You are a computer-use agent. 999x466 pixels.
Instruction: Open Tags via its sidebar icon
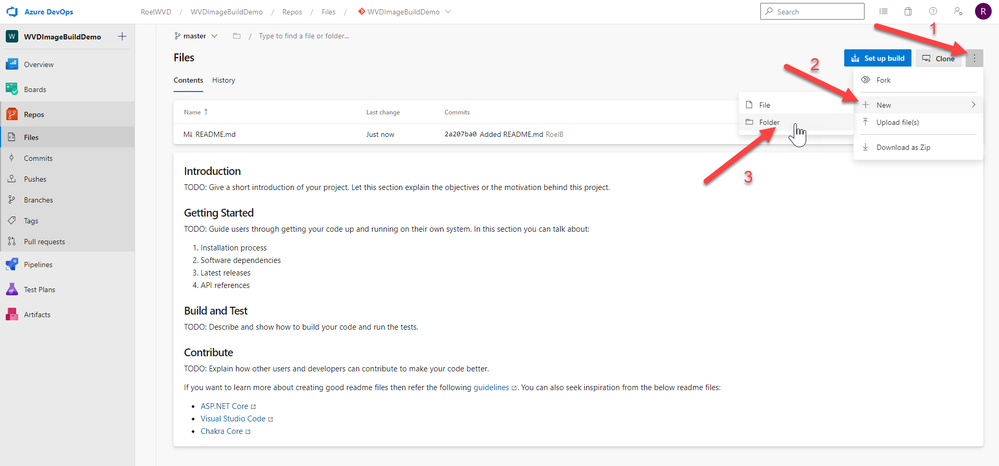(11, 221)
